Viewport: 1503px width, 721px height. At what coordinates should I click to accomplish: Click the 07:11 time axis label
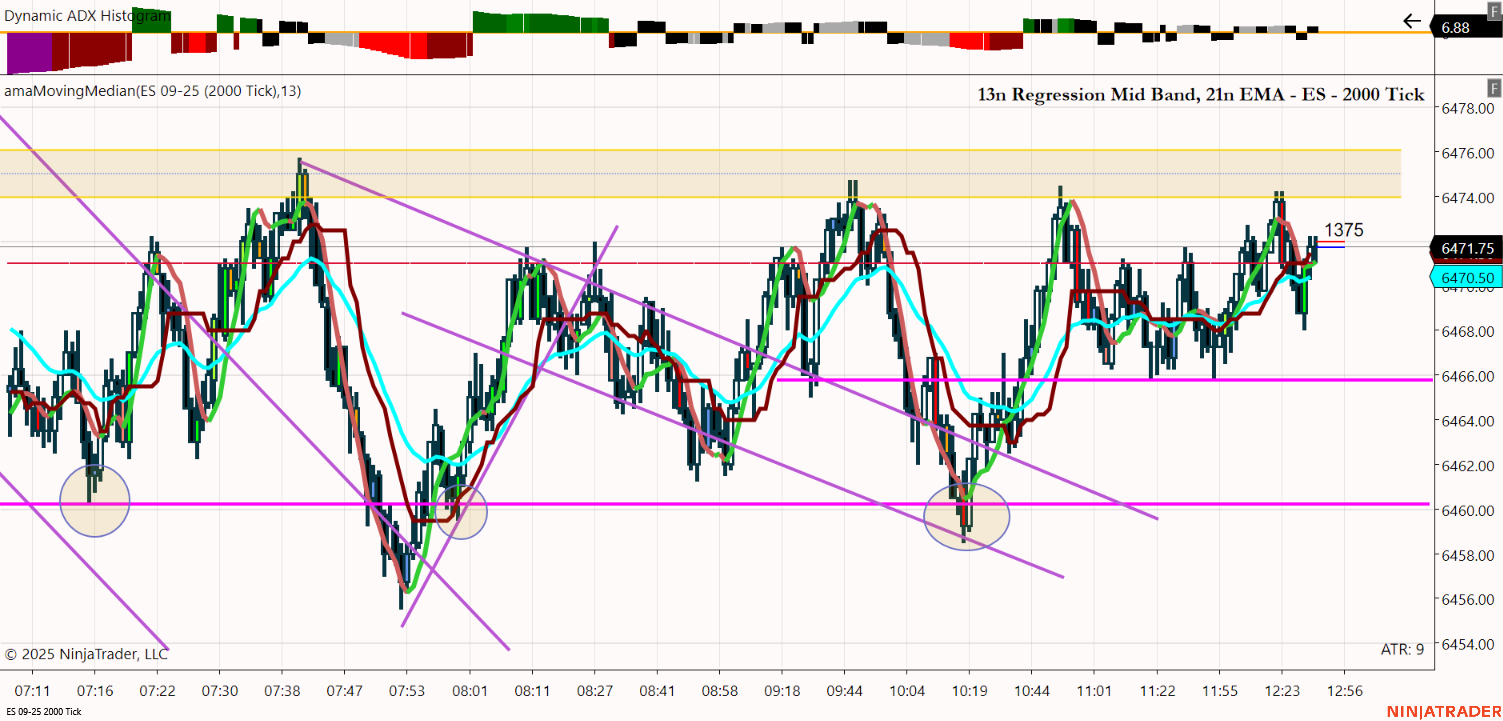coord(33,691)
